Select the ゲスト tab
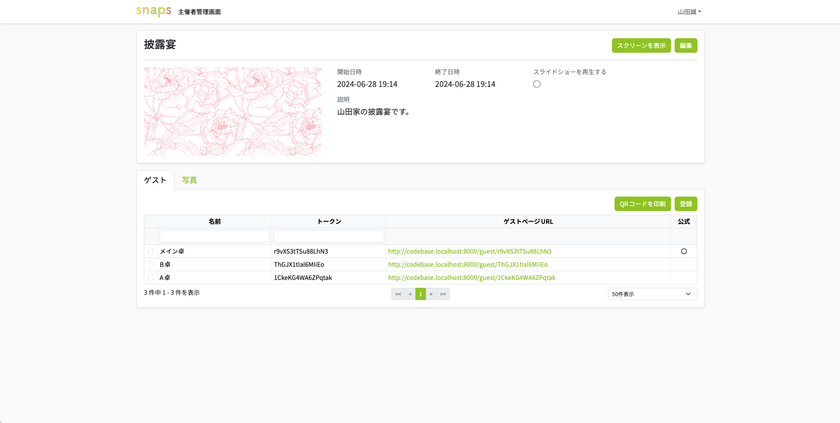 155,180
